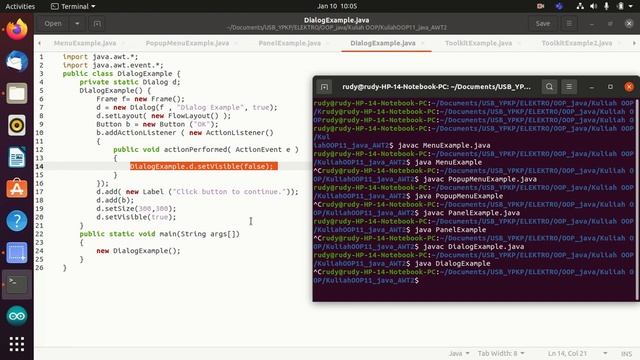640x360 pixels.
Task: Open Firefox from the dock
Action: pyautogui.click(x=17, y=29)
